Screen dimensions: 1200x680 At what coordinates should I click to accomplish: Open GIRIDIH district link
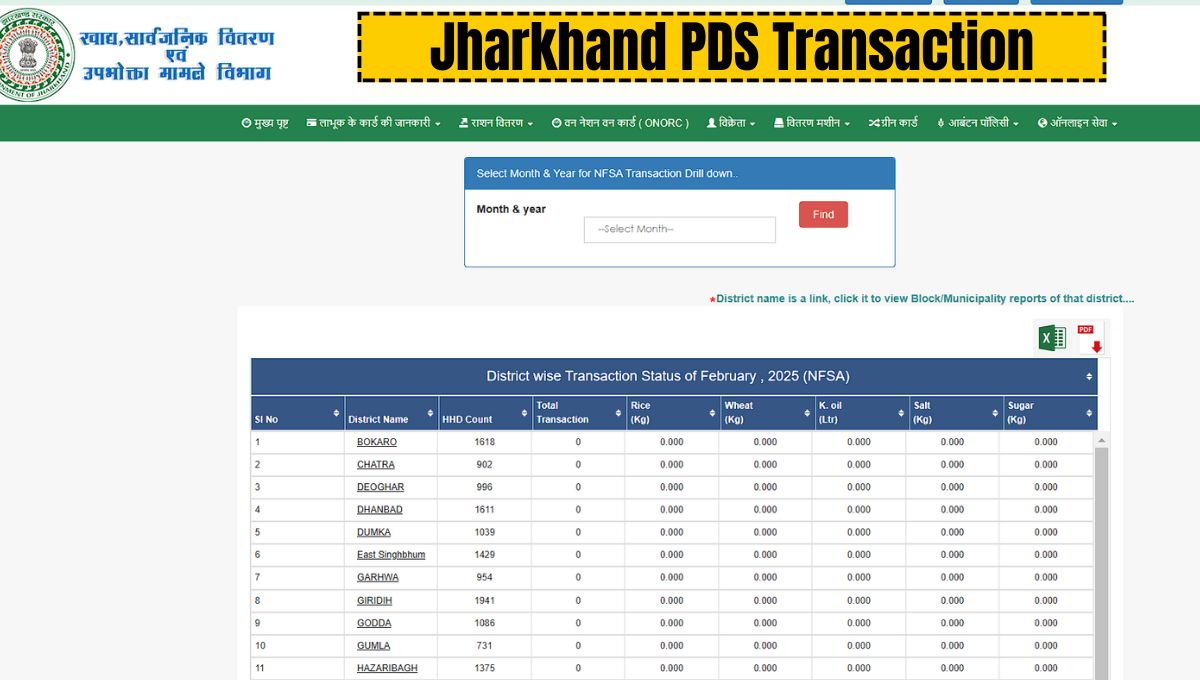tap(375, 601)
